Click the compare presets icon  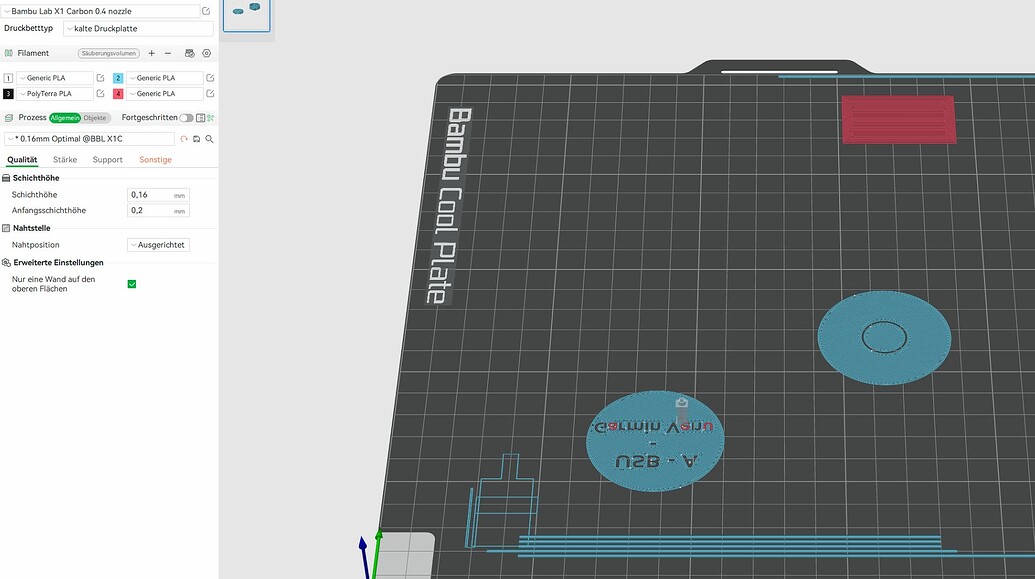(201, 118)
